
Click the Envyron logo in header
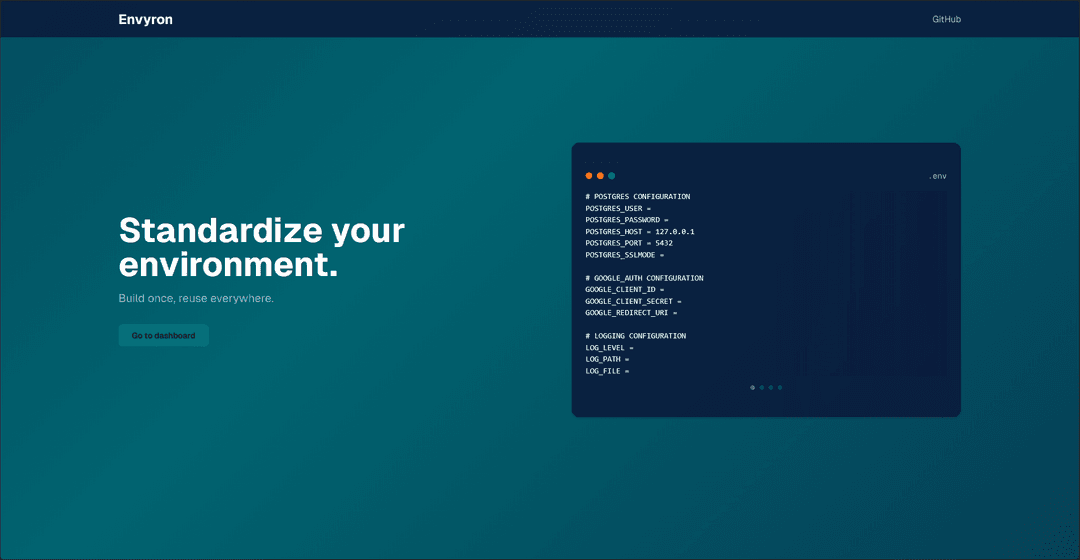pyautogui.click(x=145, y=19)
